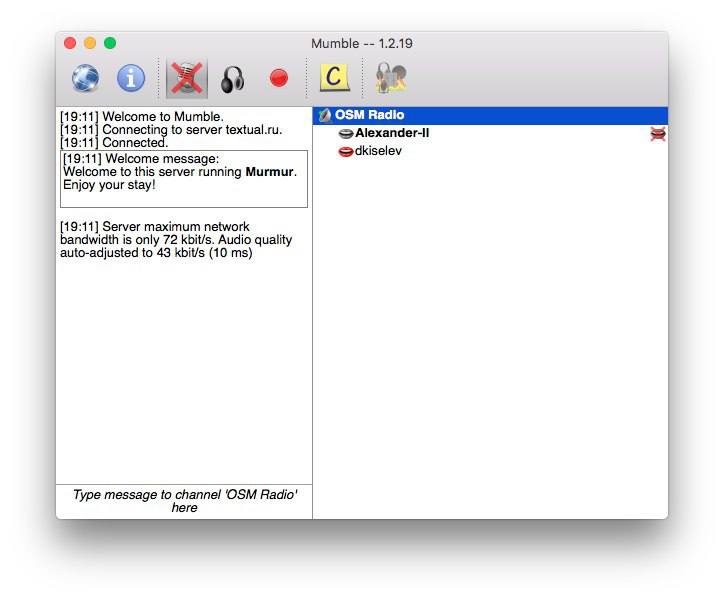
Task: Open the server connect globe icon
Action: pos(85,78)
